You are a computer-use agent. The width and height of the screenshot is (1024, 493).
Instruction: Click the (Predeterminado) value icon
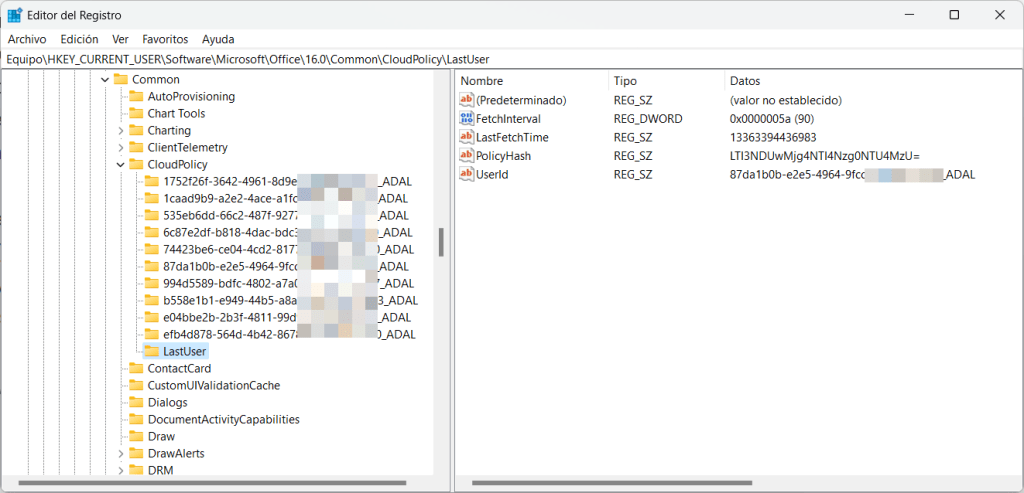[466, 100]
